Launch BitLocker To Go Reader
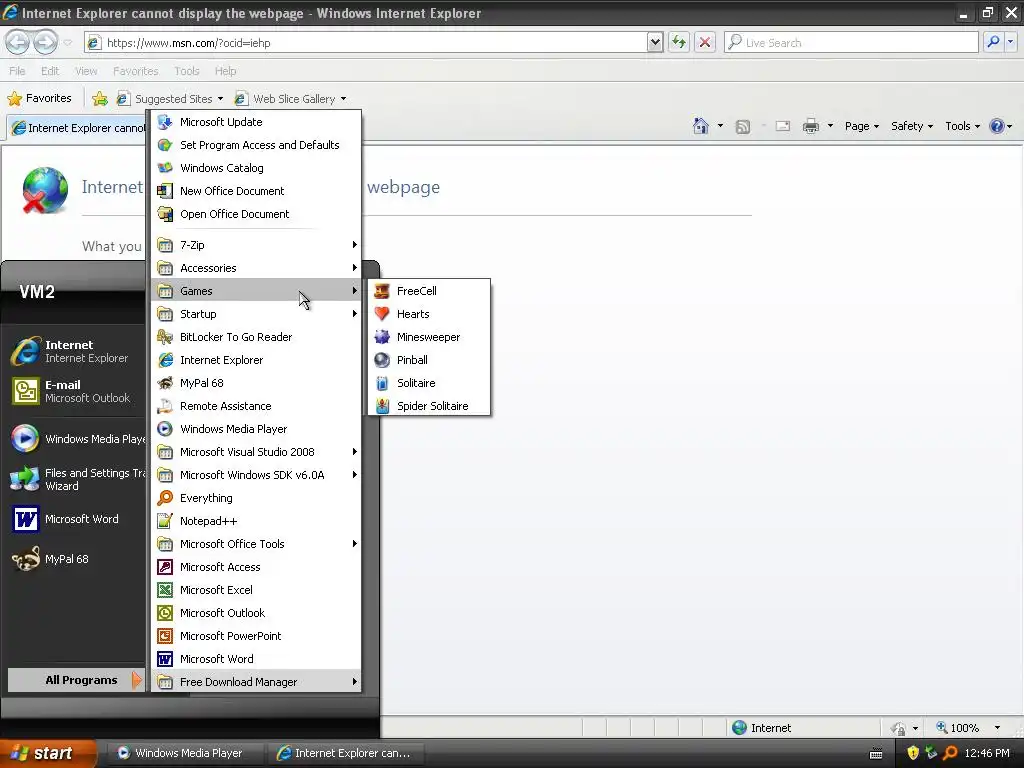Viewport: 1024px width, 768px height. click(x=256, y=337)
